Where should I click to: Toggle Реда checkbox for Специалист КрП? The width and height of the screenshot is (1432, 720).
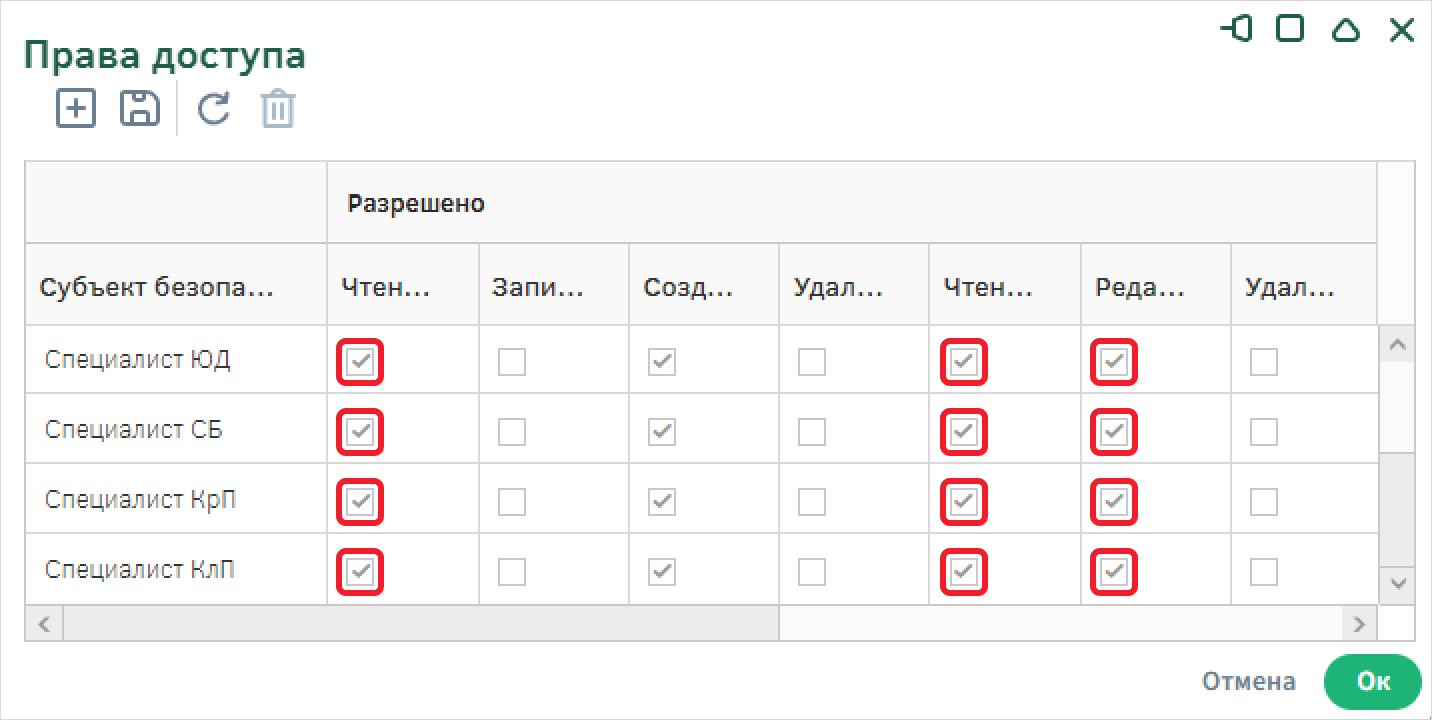point(1113,501)
